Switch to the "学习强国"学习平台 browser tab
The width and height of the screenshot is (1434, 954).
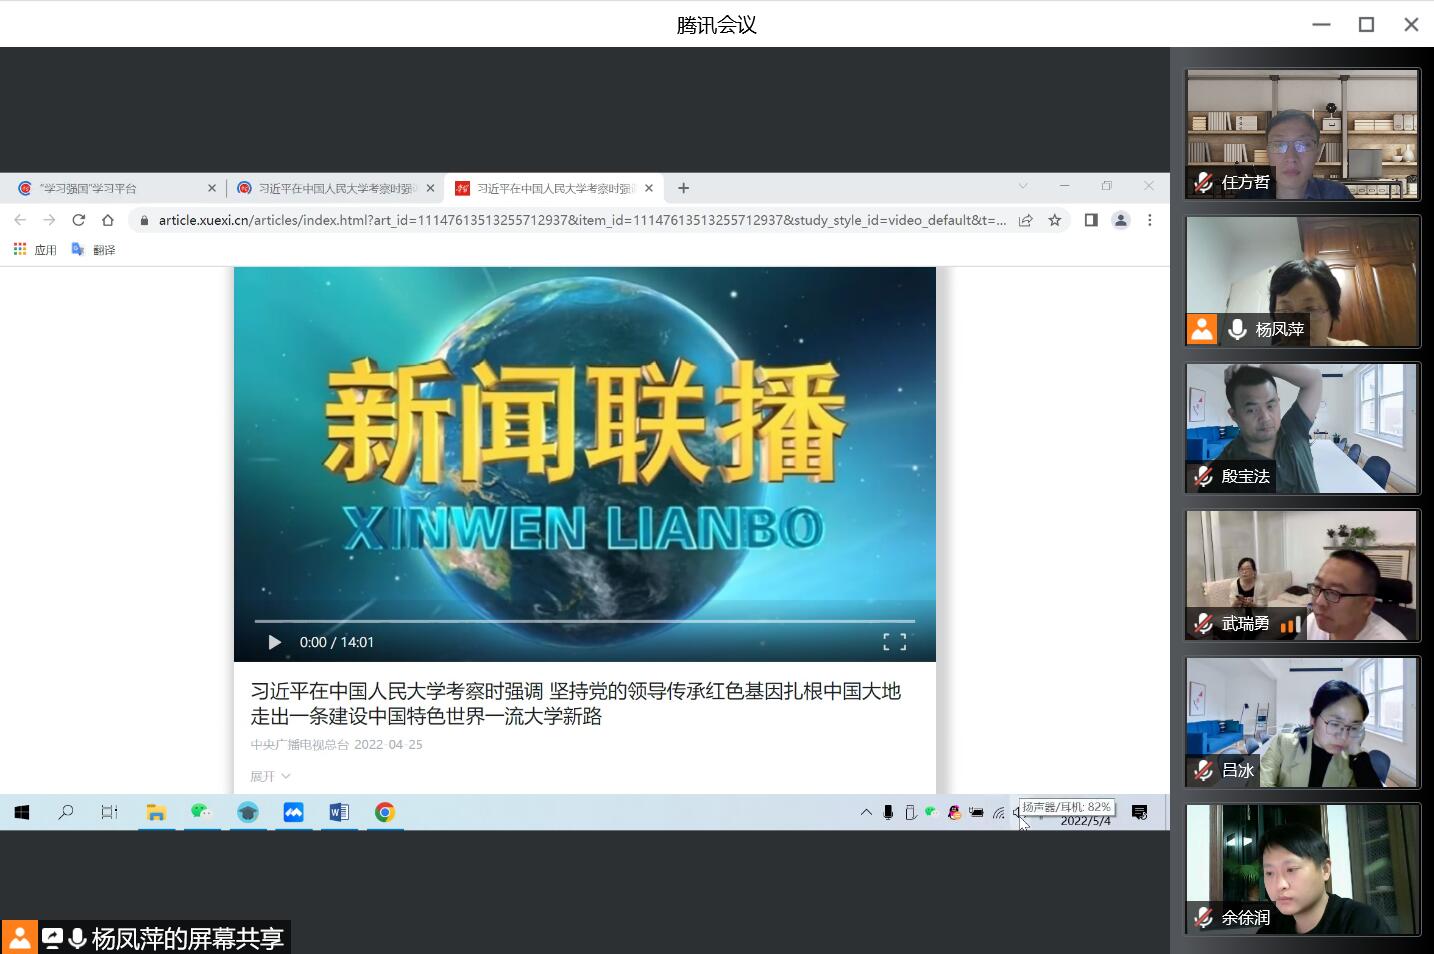[x=110, y=188]
